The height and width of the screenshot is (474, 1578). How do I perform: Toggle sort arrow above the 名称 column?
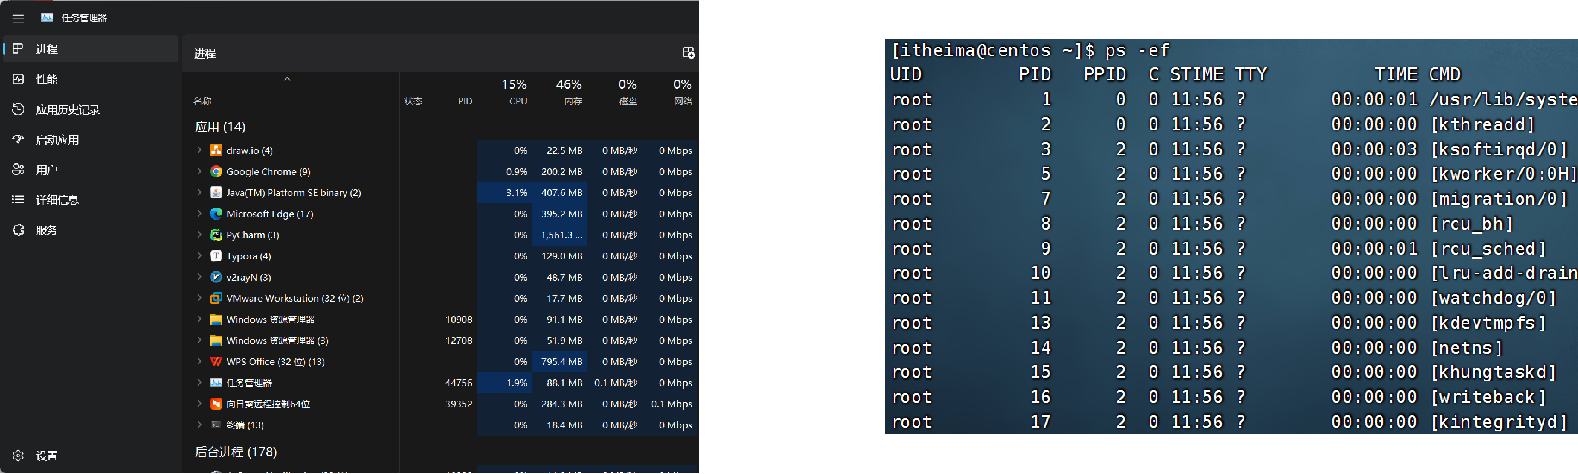coord(287,79)
